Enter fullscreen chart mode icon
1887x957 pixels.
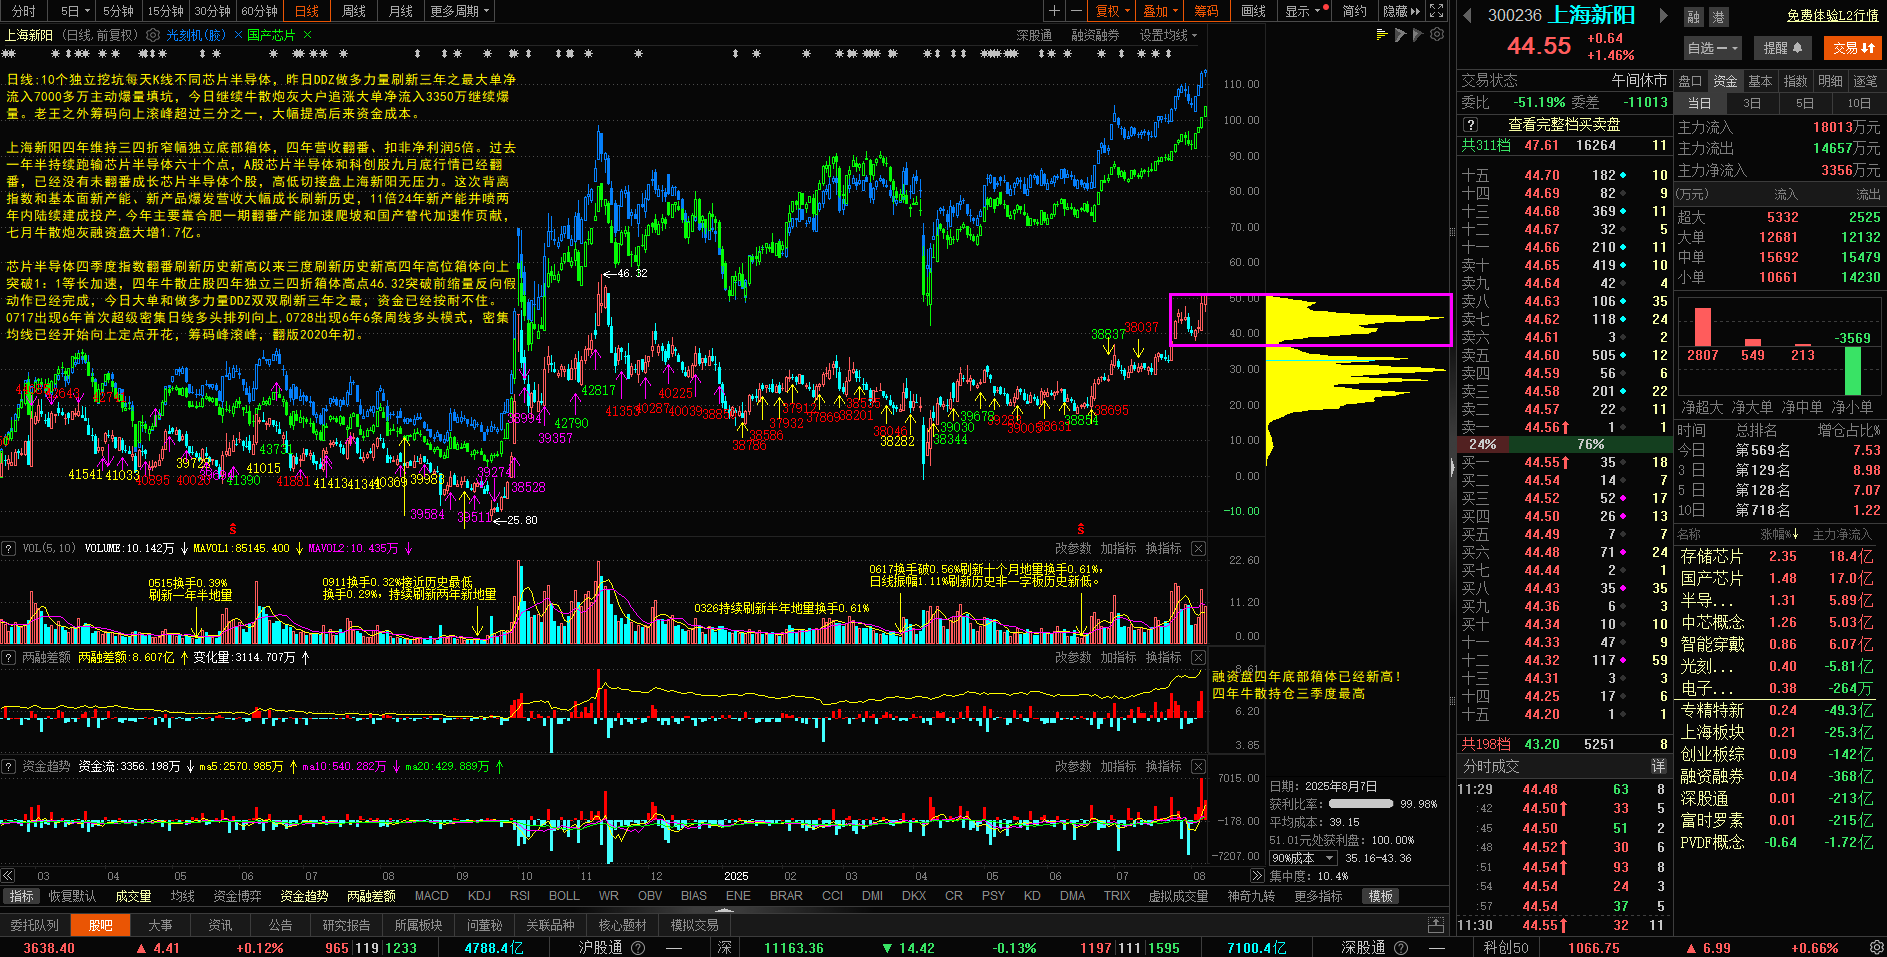(1437, 11)
